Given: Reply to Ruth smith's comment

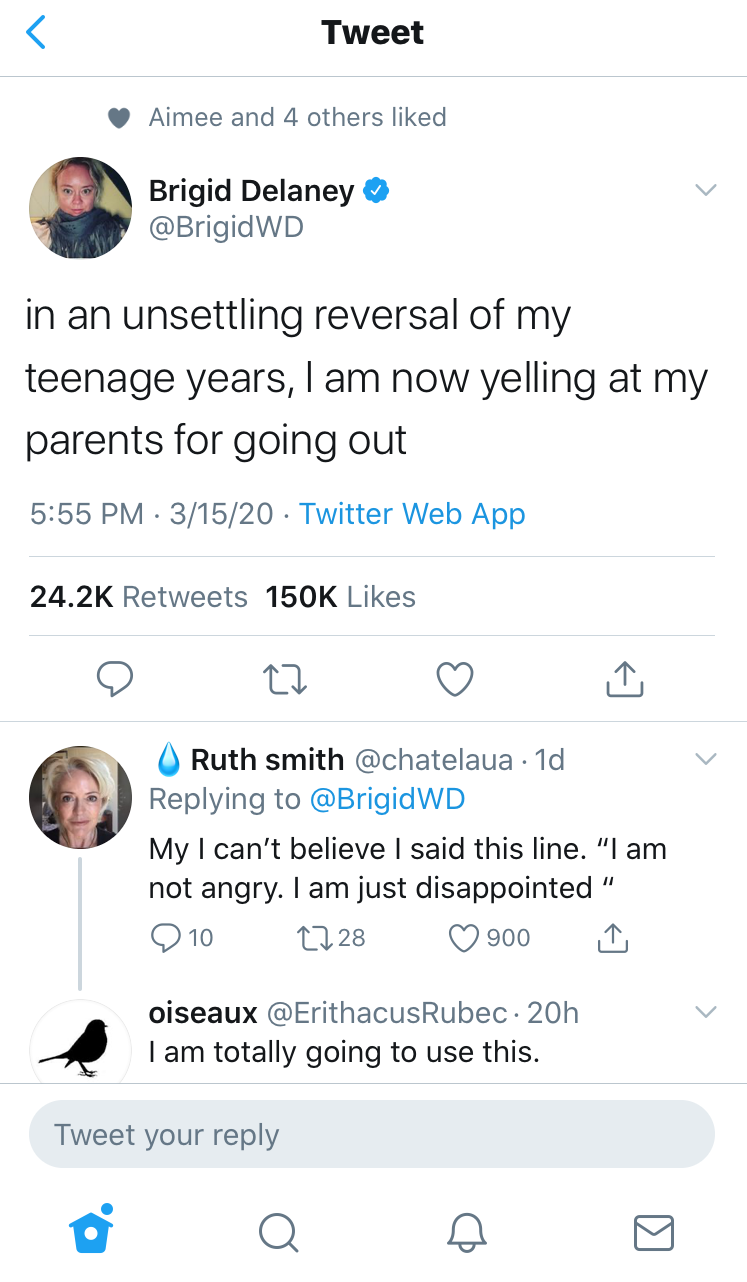Looking at the screenshot, I should [x=165, y=937].
